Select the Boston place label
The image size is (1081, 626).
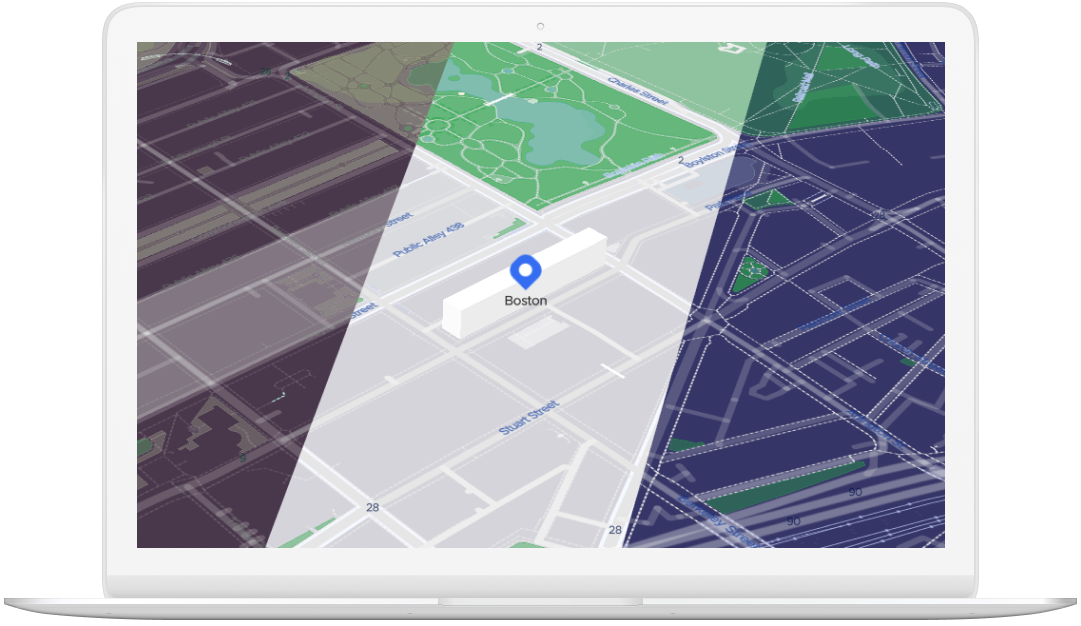point(525,300)
